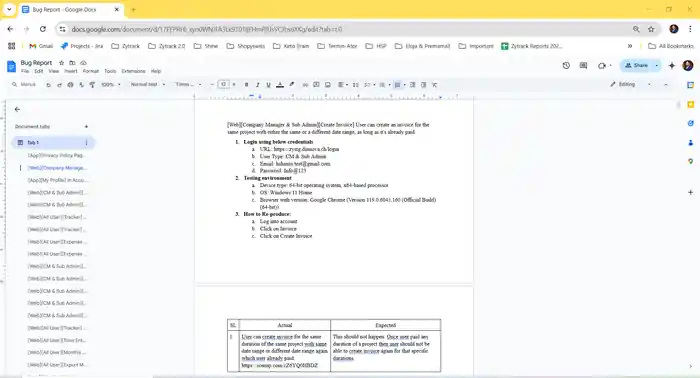This screenshot has height=378, width=700.
Task: Open Gemini sparkle assistant
Action: coord(671,66)
